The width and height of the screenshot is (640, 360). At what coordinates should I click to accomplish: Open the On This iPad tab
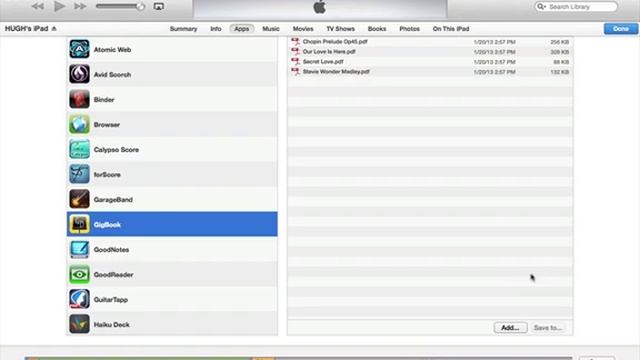[451, 29]
